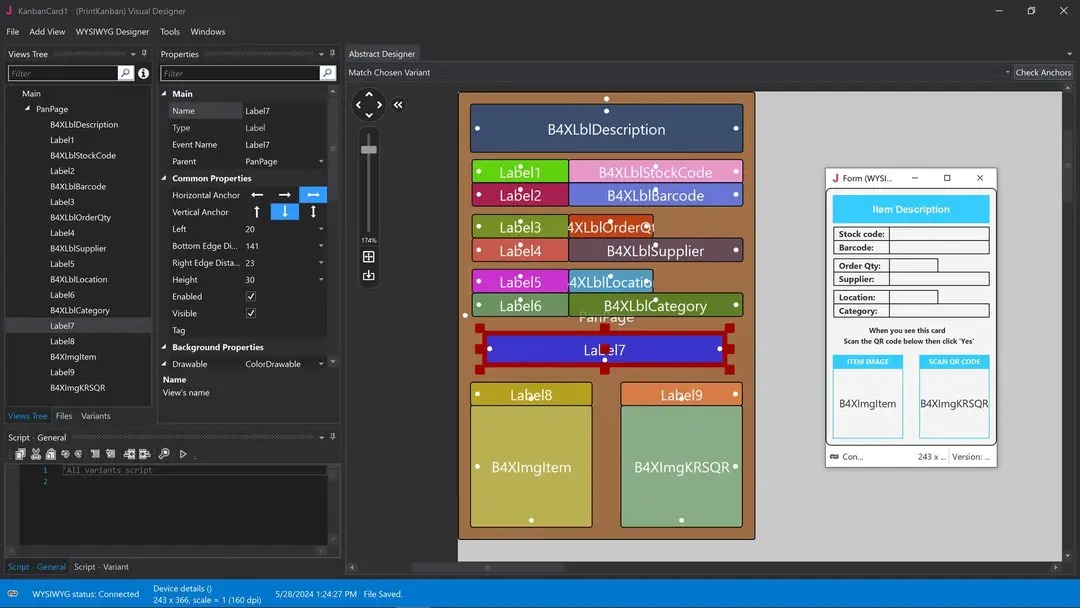Collapse the PanPage node in Views Tree

coord(28,109)
